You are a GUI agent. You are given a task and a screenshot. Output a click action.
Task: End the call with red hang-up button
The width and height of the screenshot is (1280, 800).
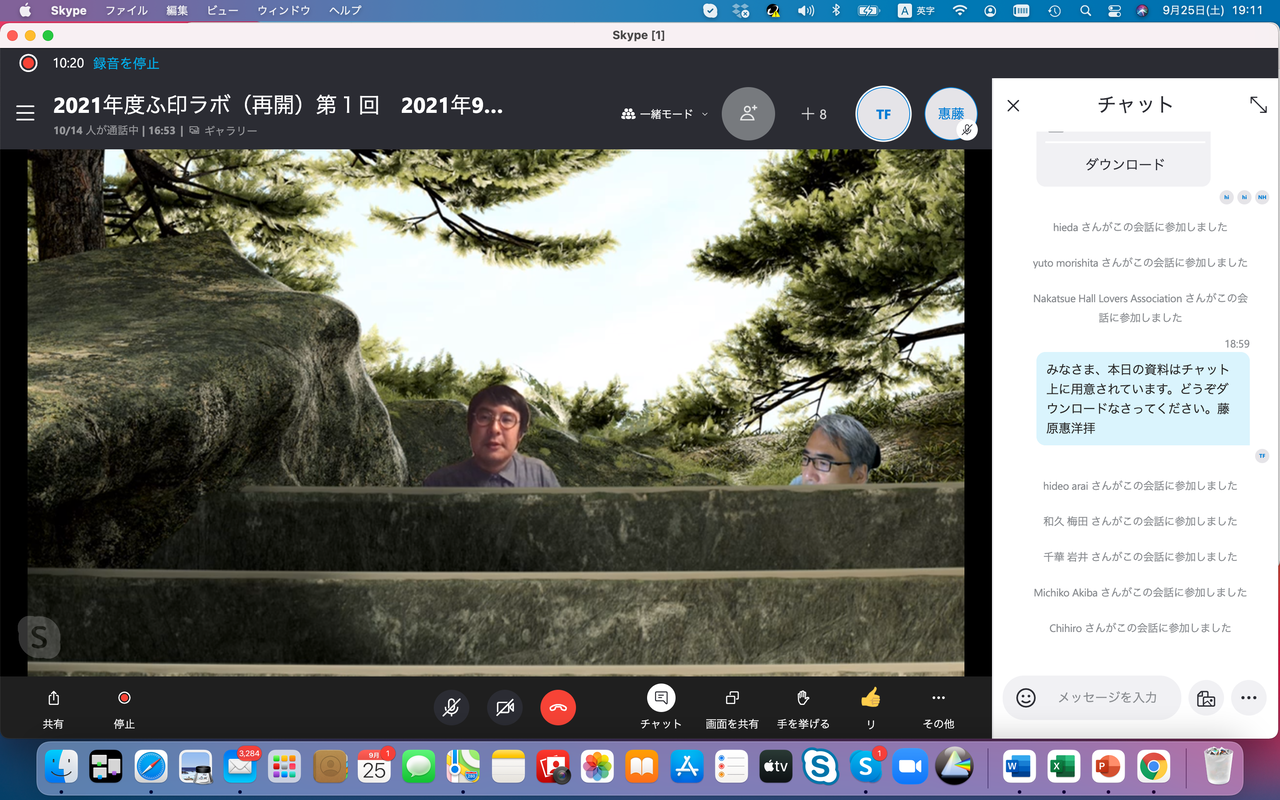(x=558, y=708)
